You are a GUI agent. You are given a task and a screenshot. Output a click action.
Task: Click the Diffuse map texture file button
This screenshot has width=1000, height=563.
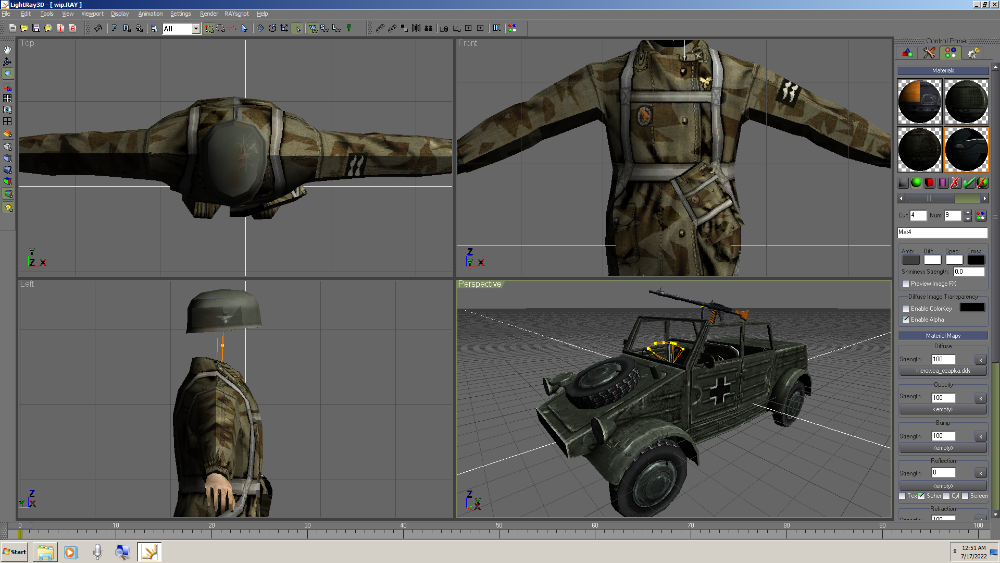coord(943,370)
